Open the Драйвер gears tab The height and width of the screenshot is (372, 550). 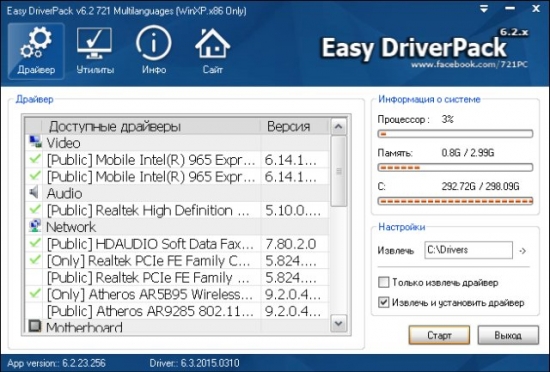(36, 51)
